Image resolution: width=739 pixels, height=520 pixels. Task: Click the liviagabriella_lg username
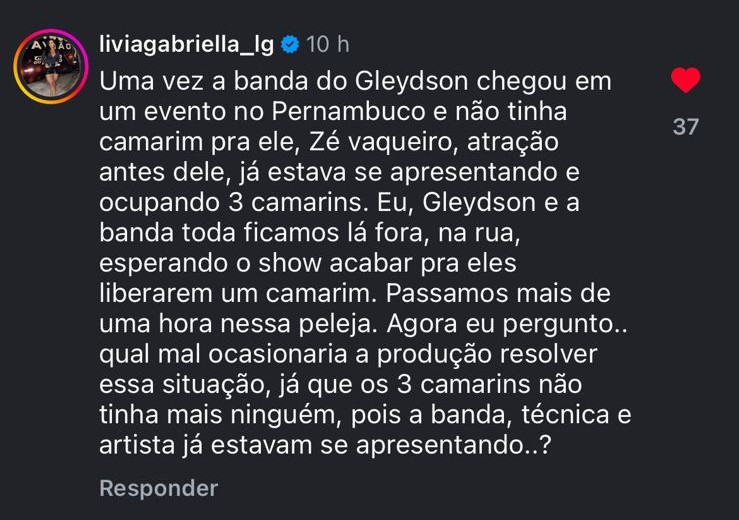(186, 44)
